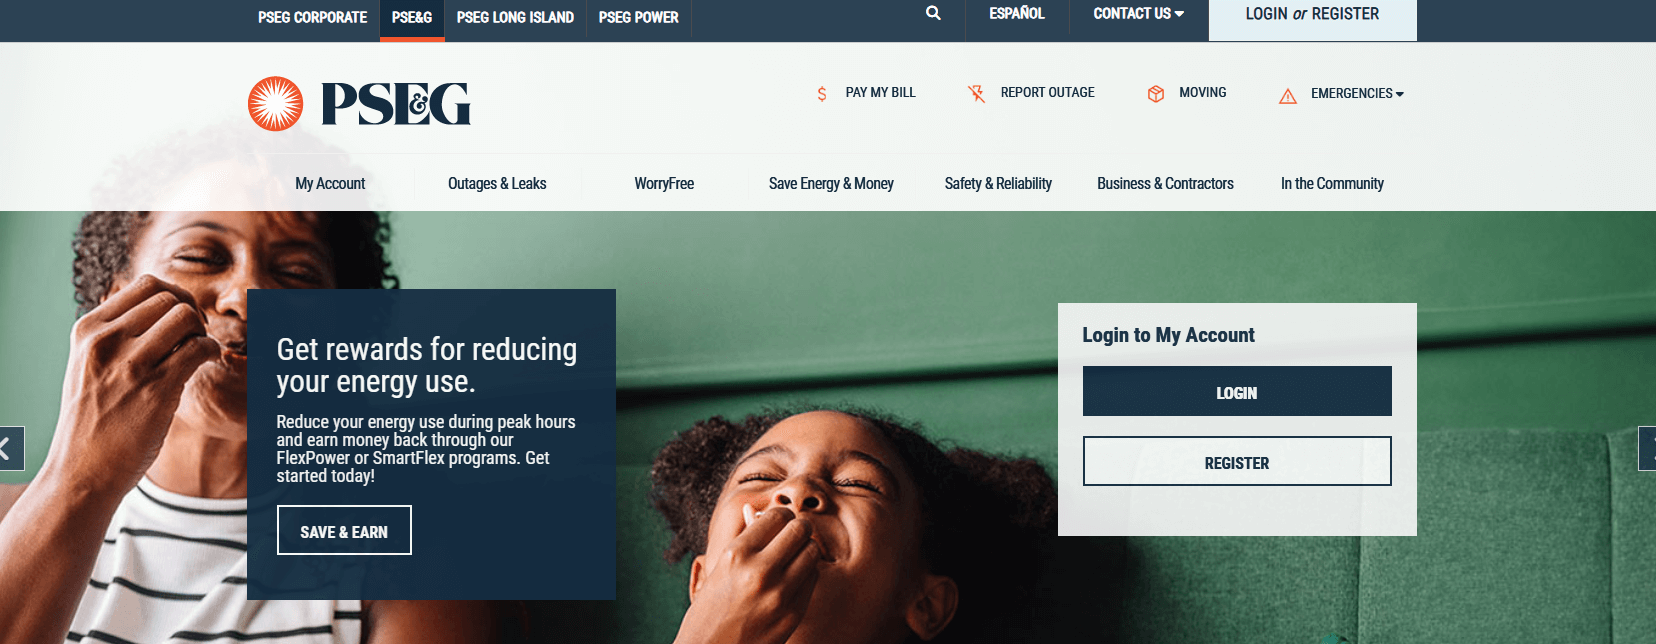Image resolution: width=1656 pixels, height=644 pixels.
Task: Expand the Emergencies dropdown menu
Action: point(1357,93)
